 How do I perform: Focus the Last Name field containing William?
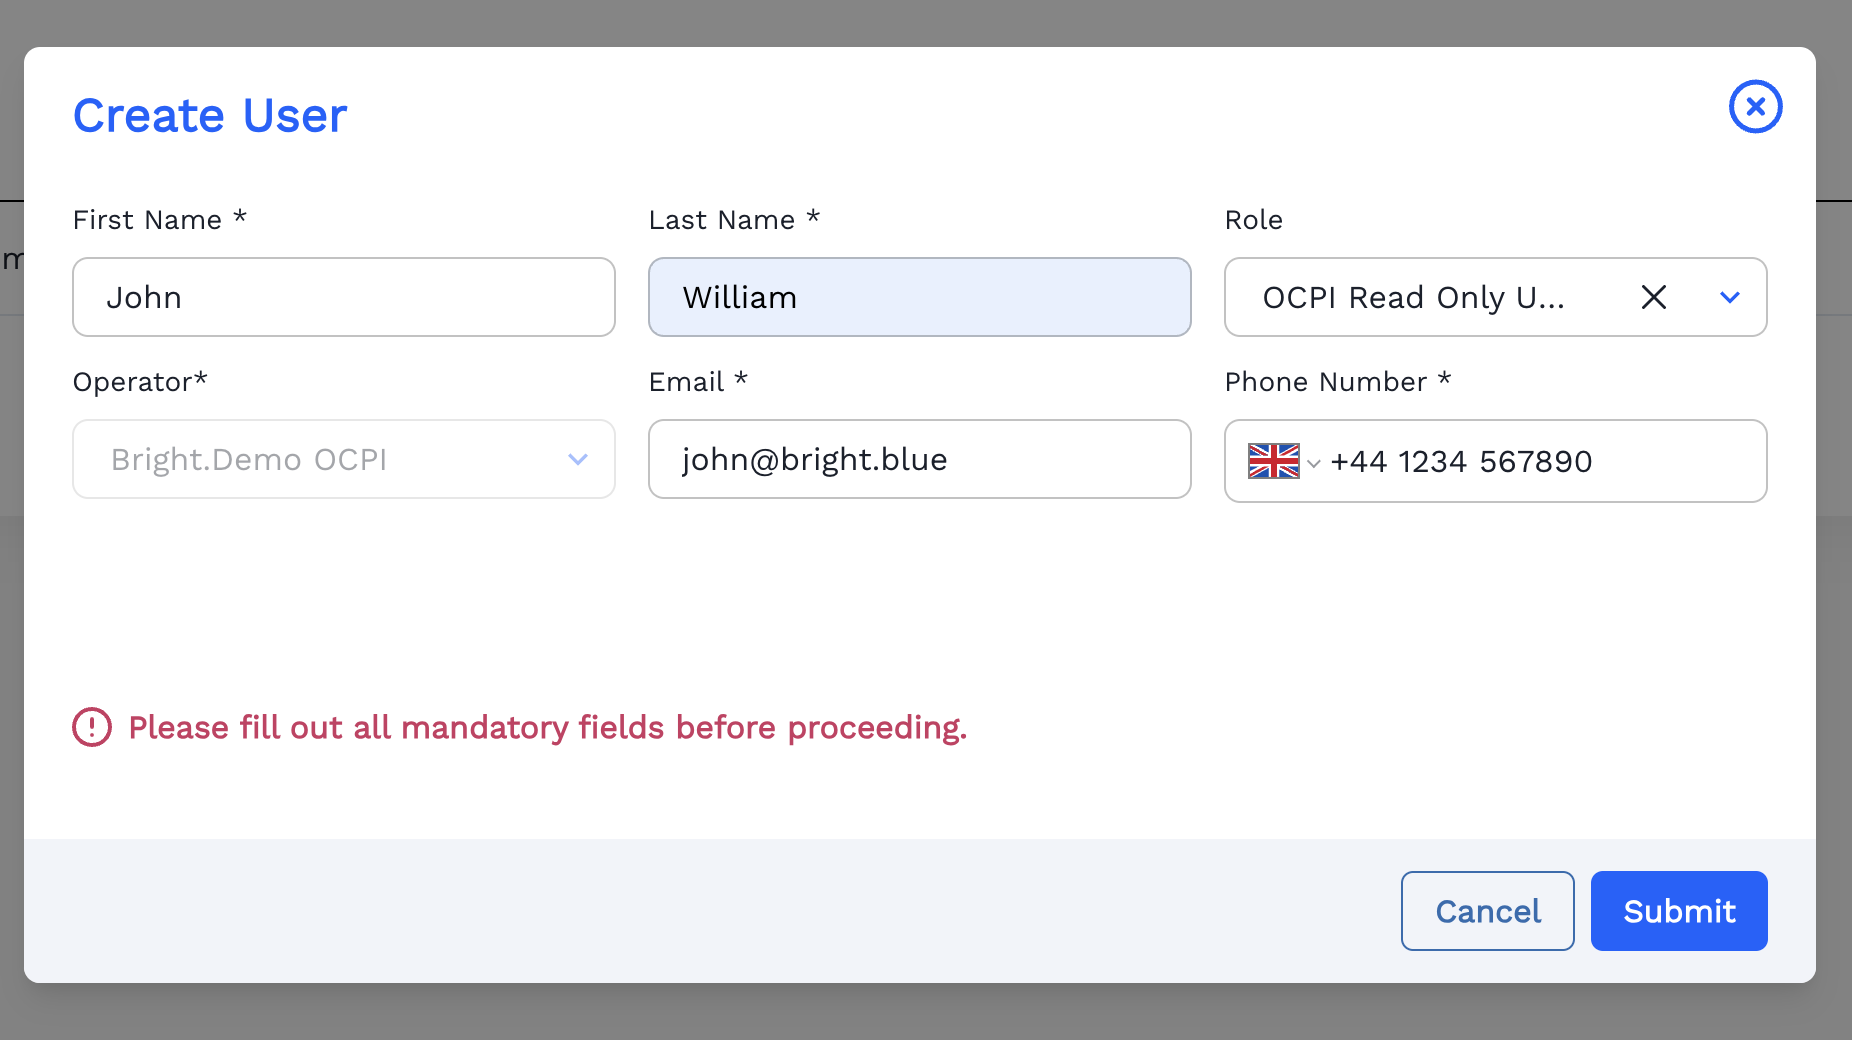point(919,297)
